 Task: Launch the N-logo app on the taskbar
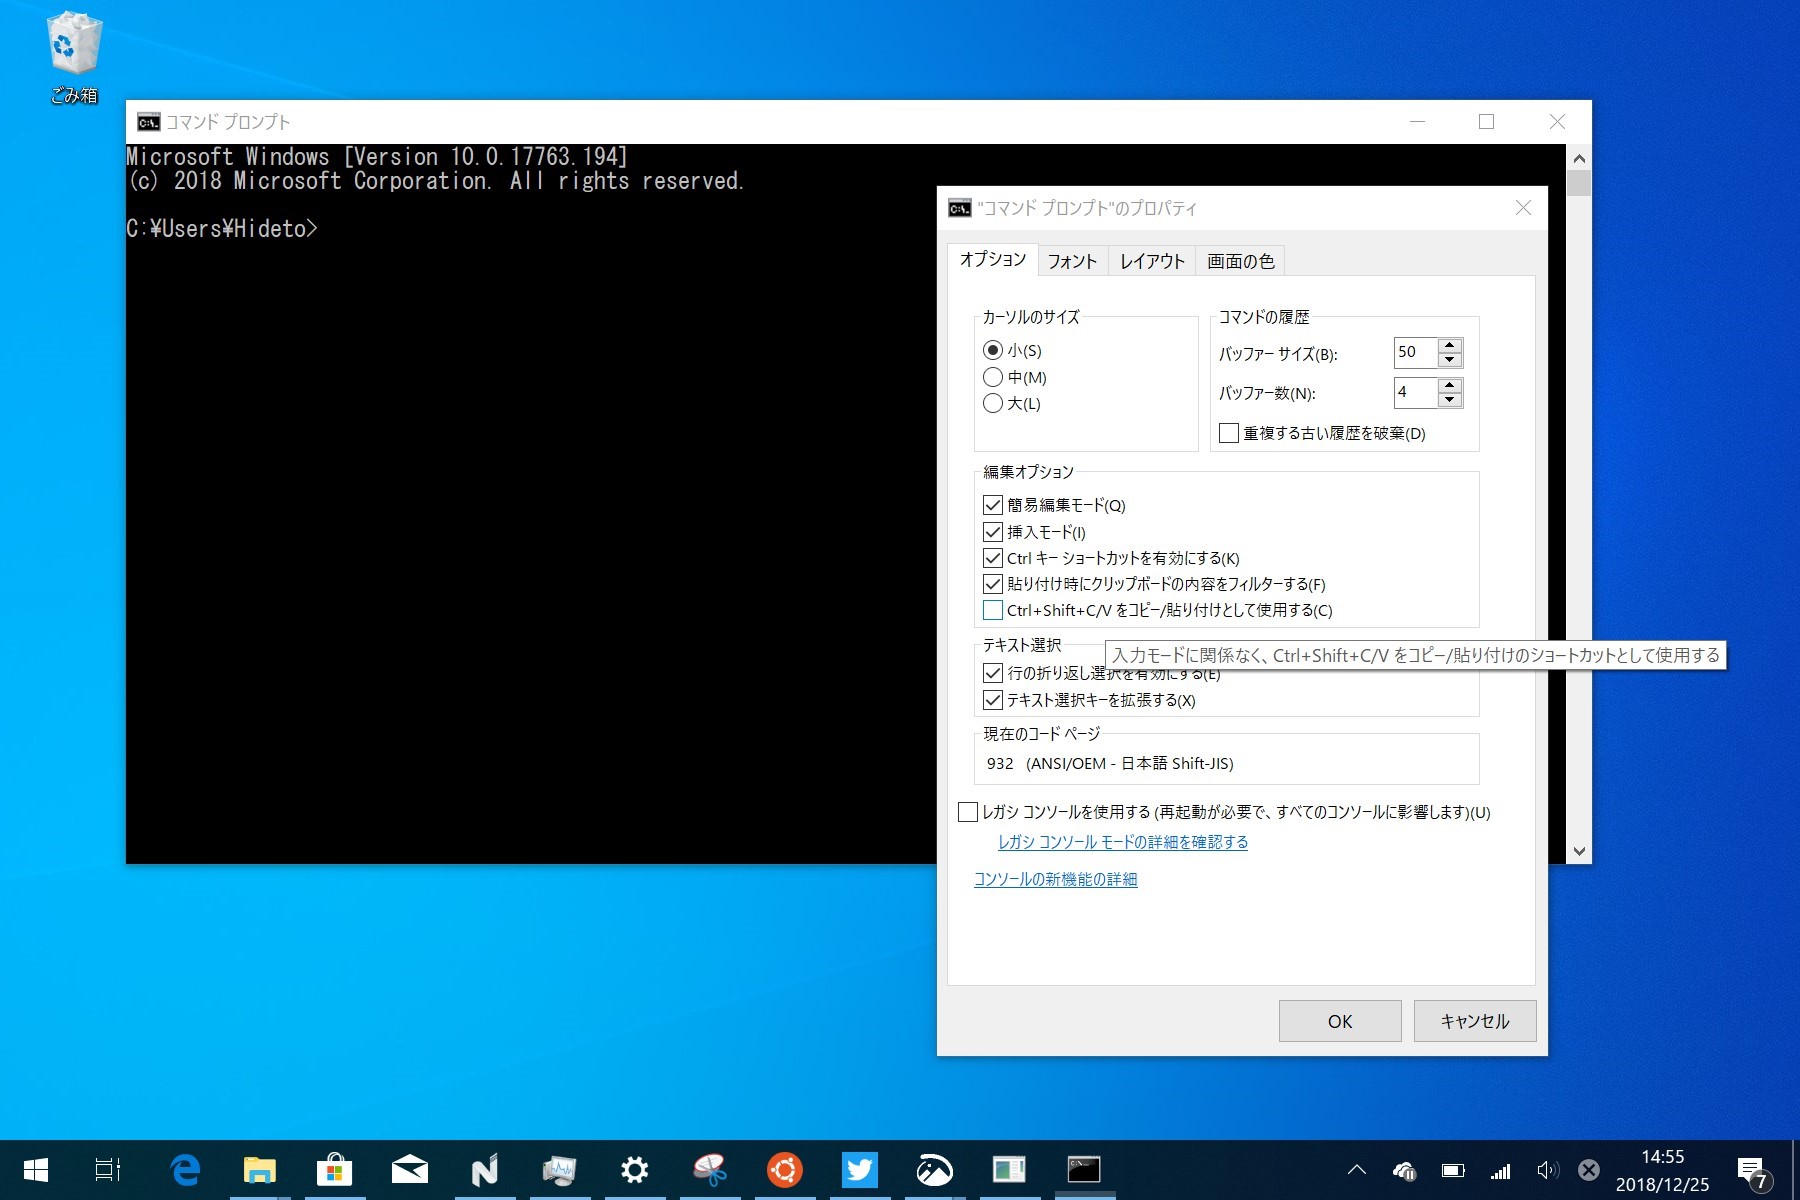coord(485,1169)
